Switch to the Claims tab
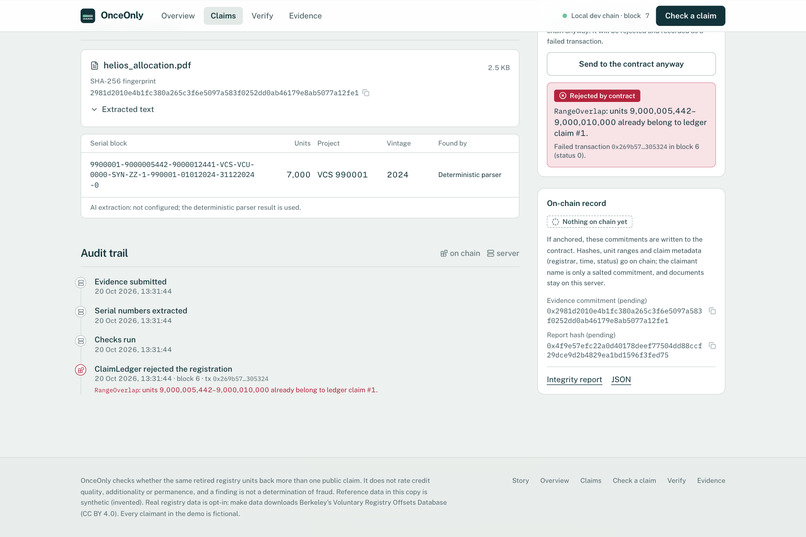The width and height of the screenshot is (806, 537). click(x=223, y=16)
